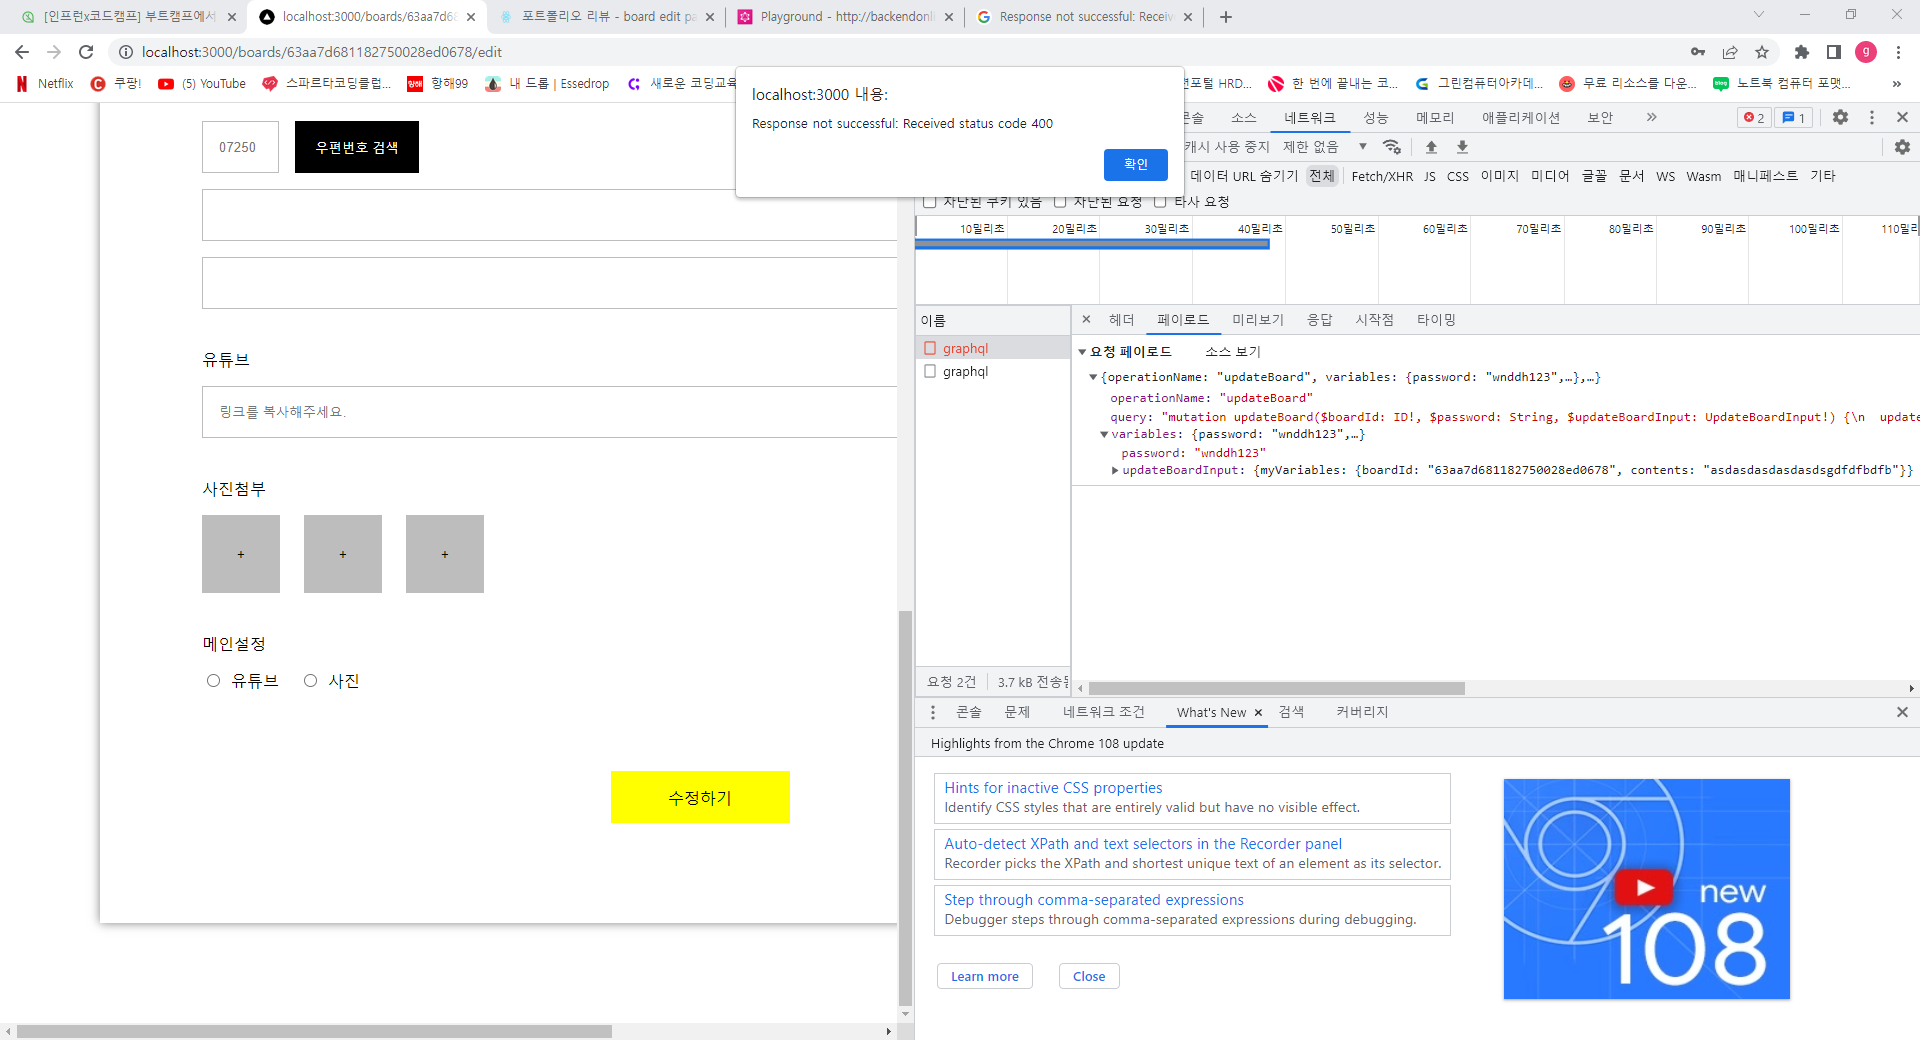Click 확인 in the alert dialog
The width and height of the screenshot is (1920, 1040).
pos(1136,164)
